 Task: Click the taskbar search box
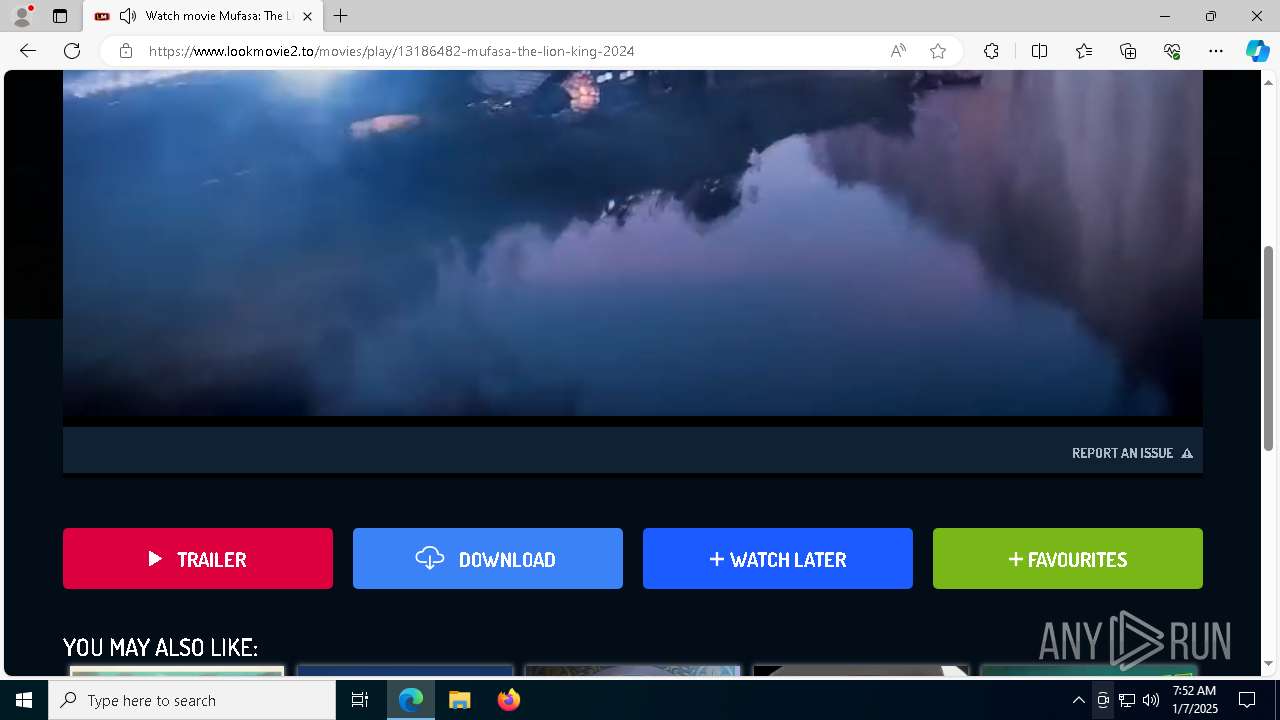coord(192,700)
